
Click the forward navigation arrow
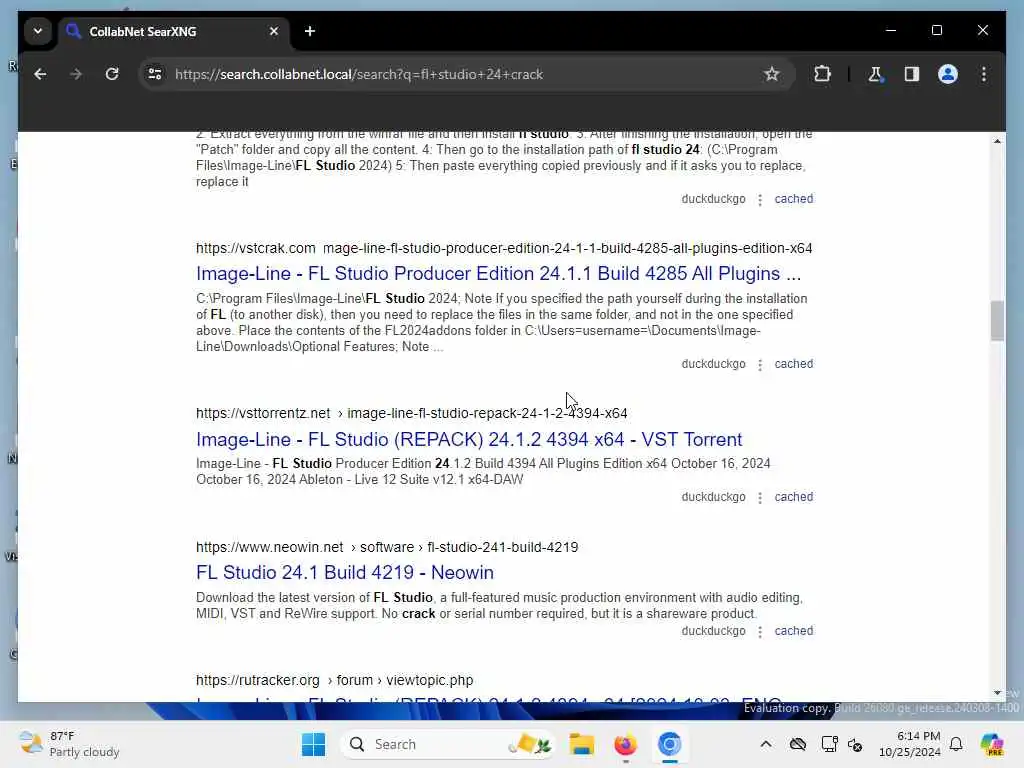click(x=76, y=74)
